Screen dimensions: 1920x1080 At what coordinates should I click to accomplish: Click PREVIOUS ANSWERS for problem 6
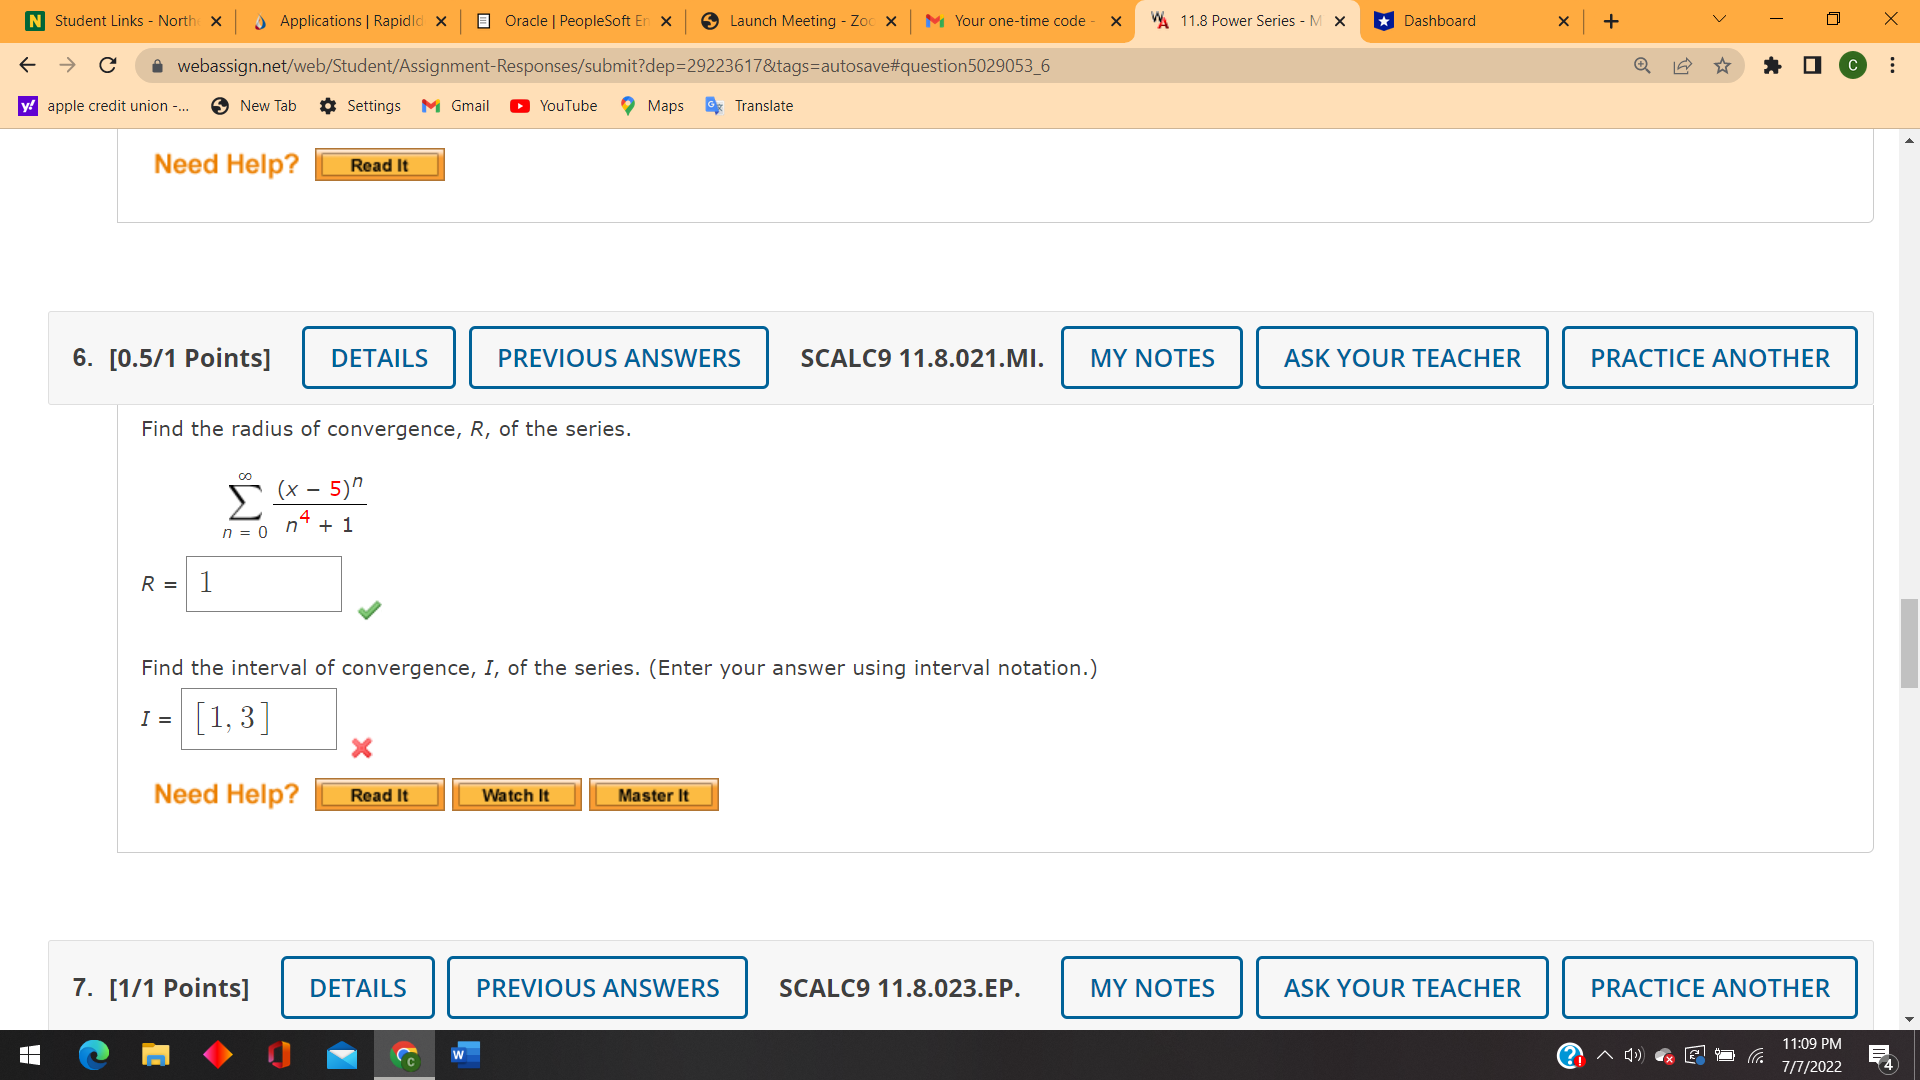tap(618, 357)
